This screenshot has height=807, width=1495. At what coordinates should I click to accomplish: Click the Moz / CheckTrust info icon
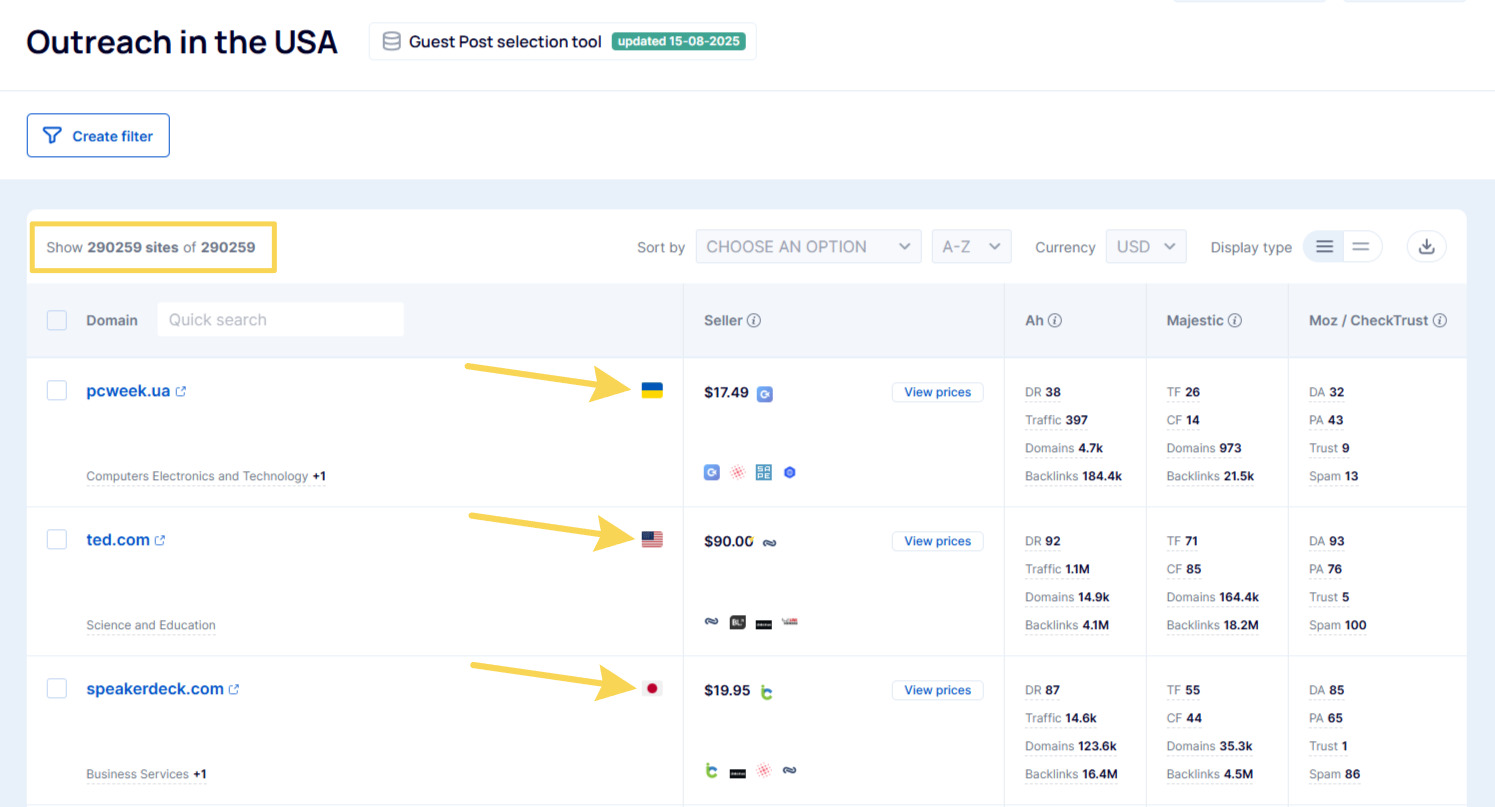[1440, 321]
